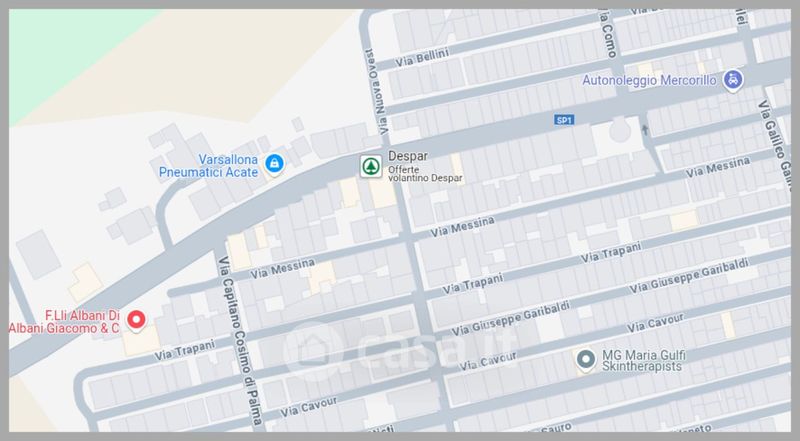Click the F.Lli Albani Di Albani Giacomo label
The image size is (800, 441).
point(64,322)
